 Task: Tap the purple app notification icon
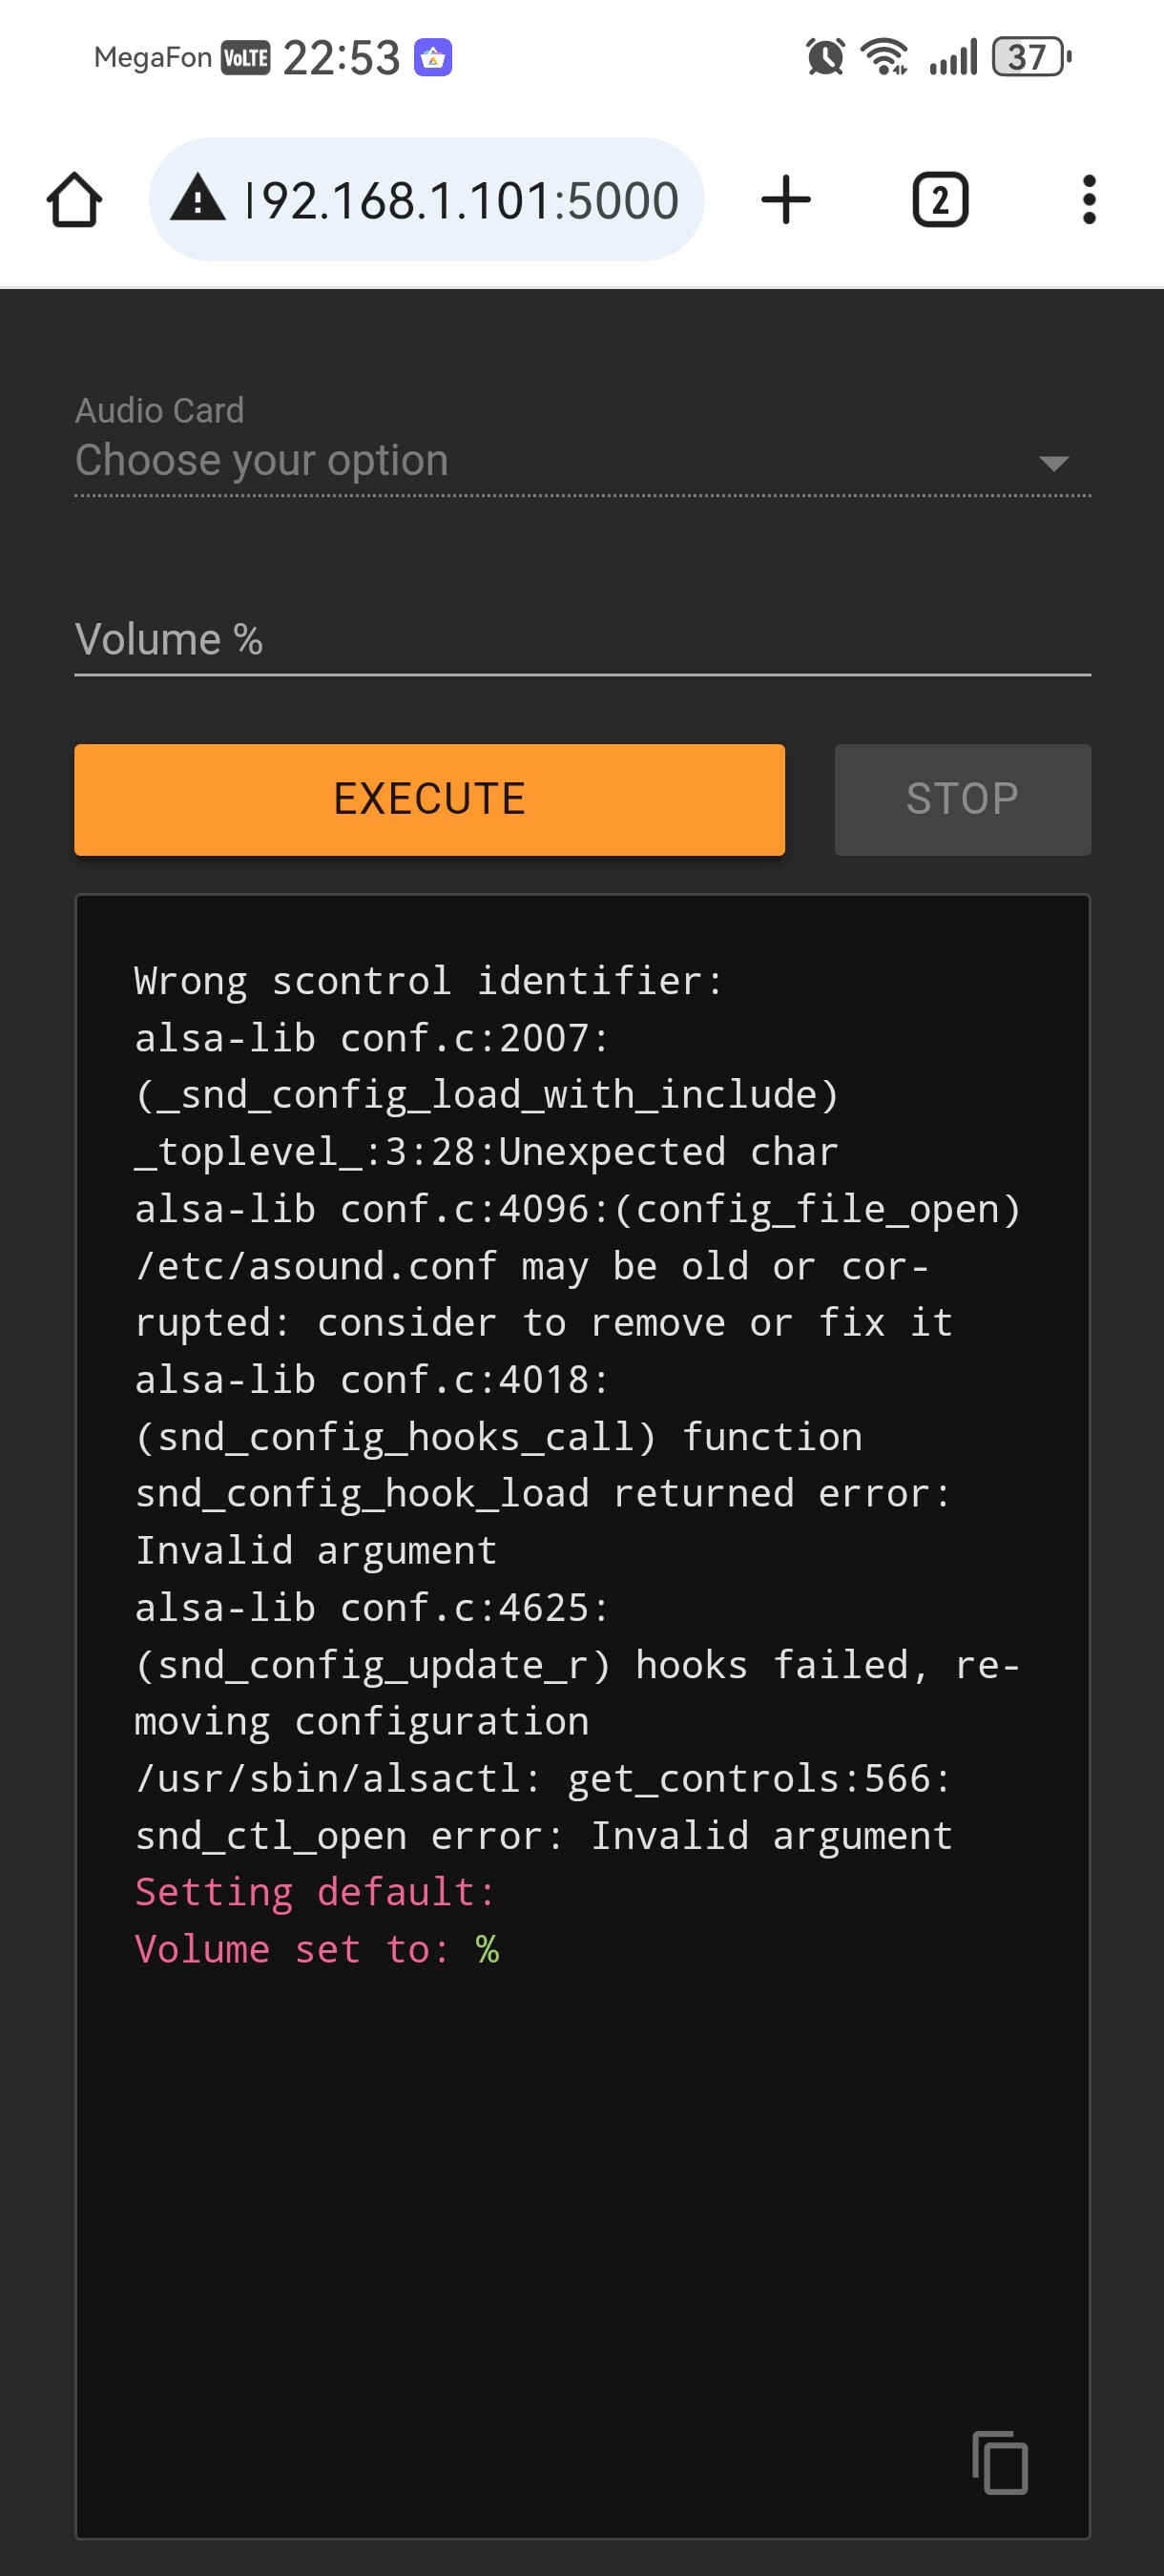point(433,58)
